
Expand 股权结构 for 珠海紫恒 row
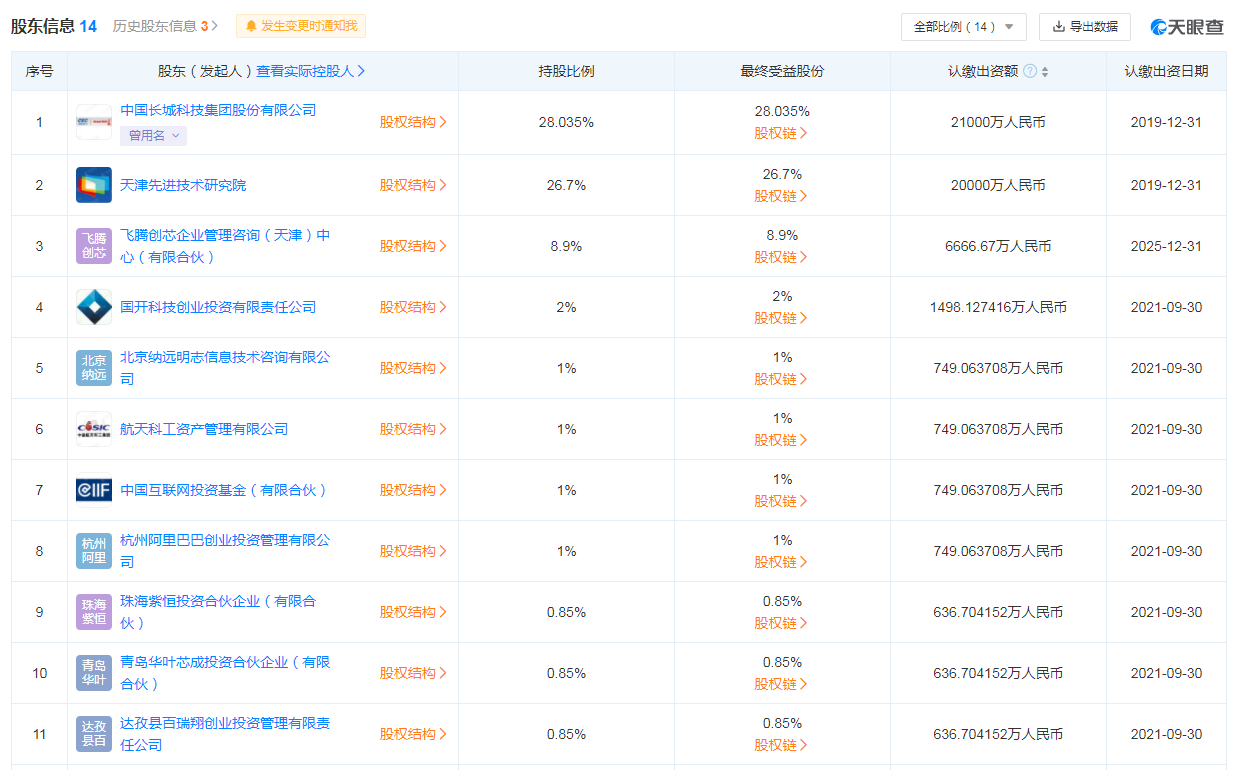tap(413, 612)
